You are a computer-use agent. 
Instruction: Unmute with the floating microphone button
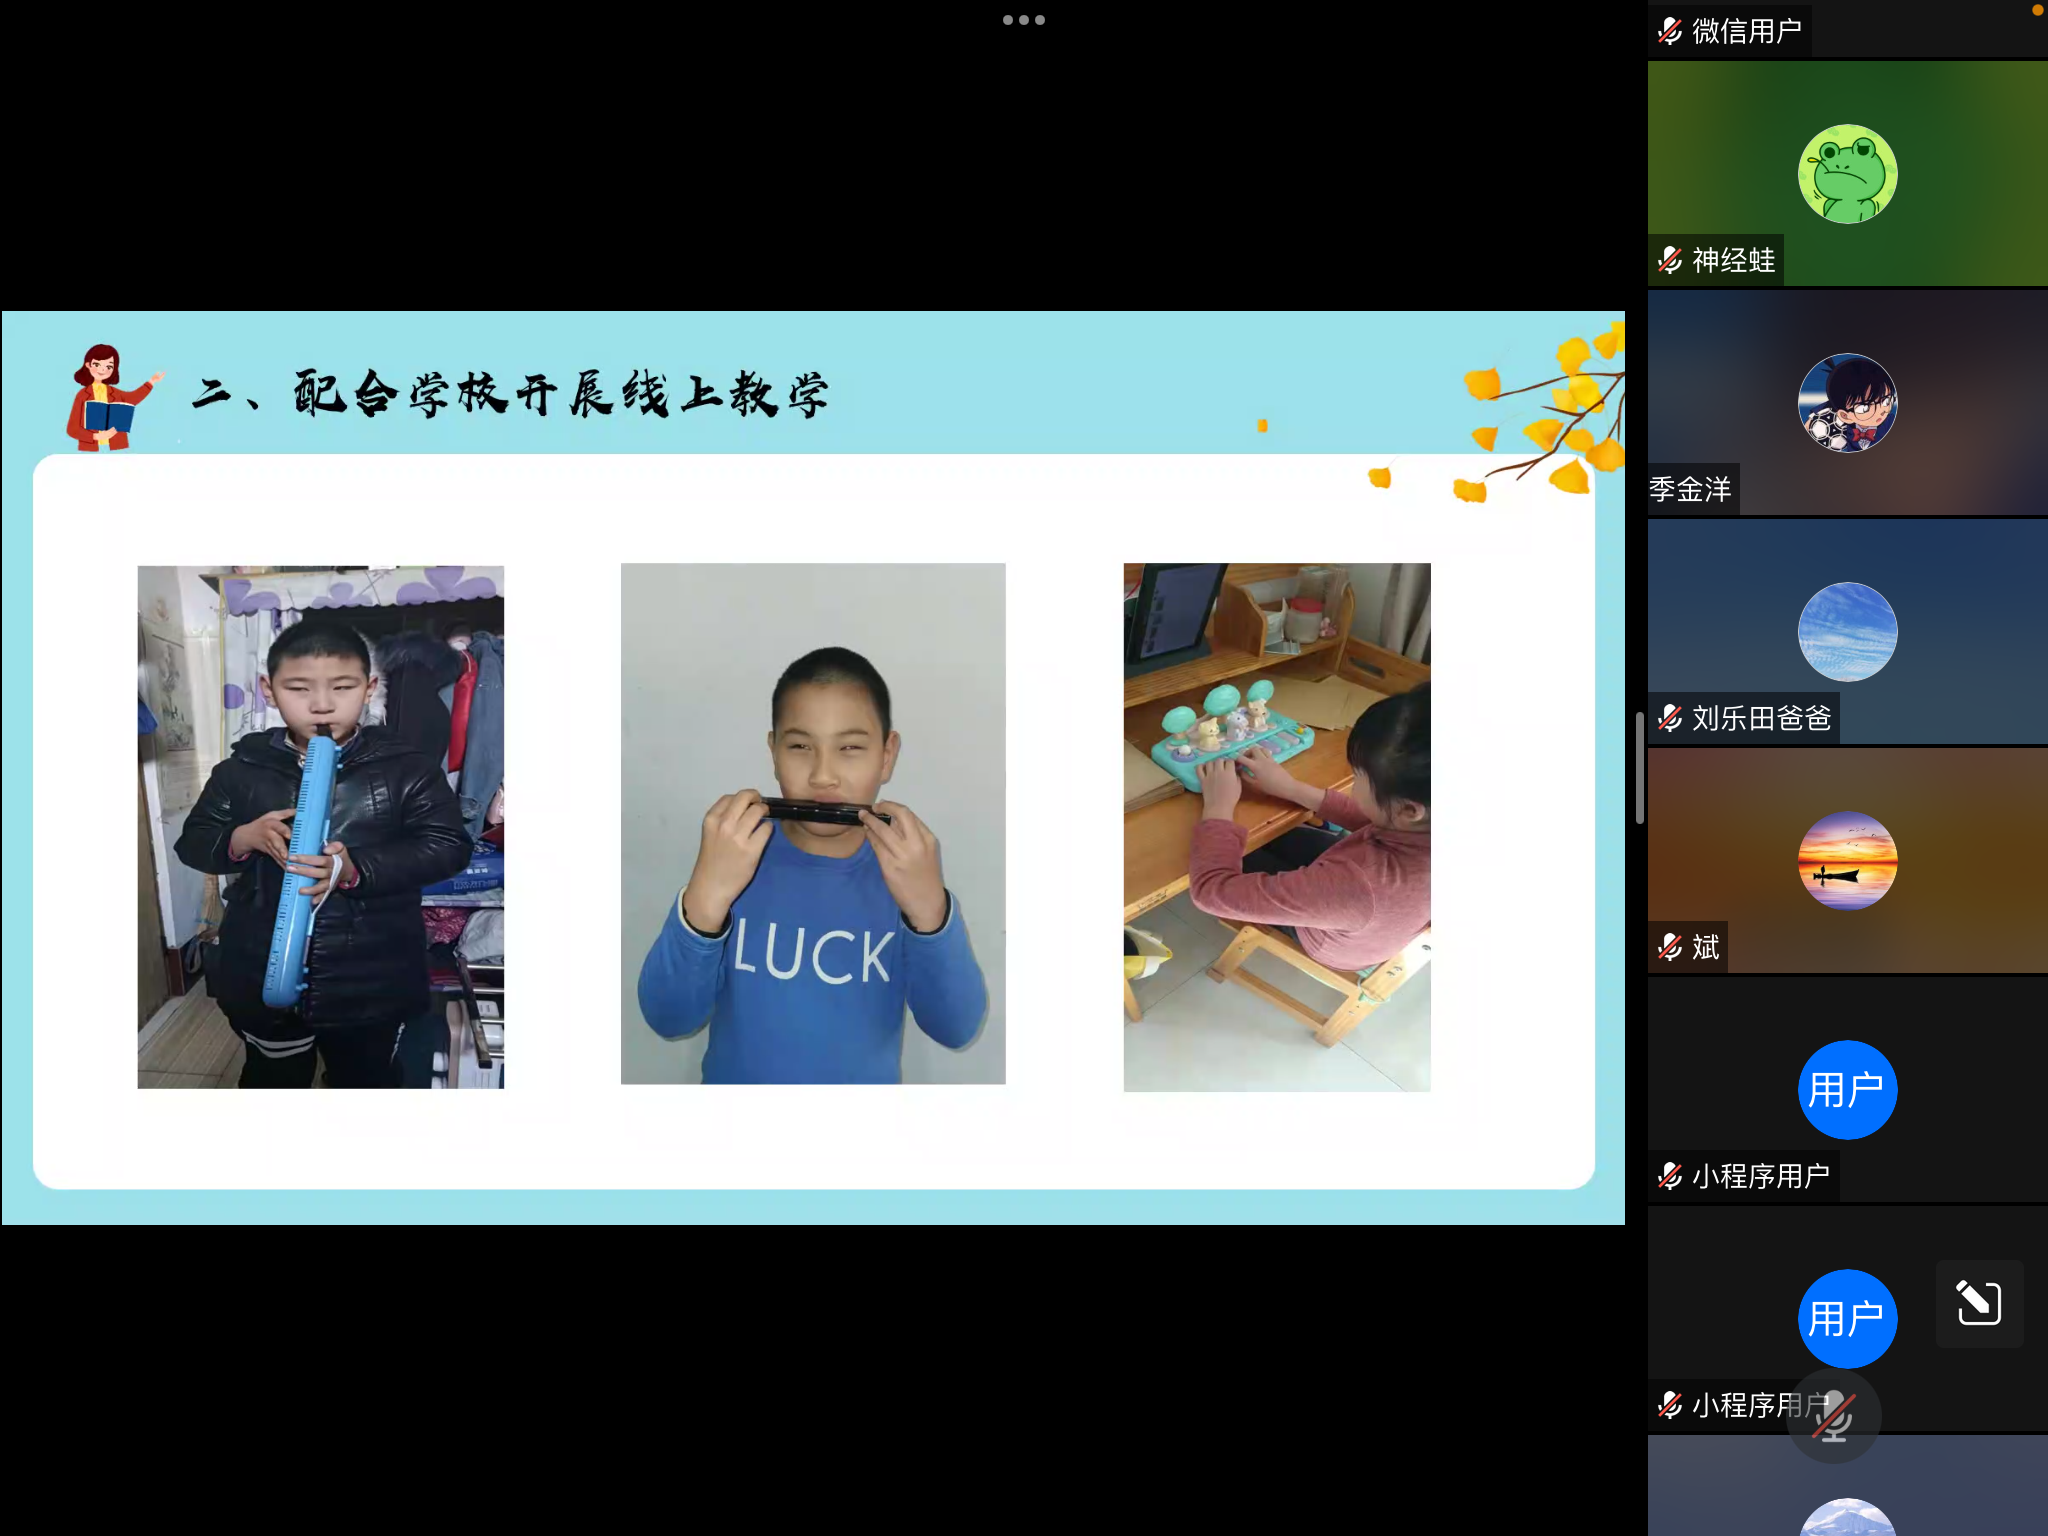[1833, 1416]
